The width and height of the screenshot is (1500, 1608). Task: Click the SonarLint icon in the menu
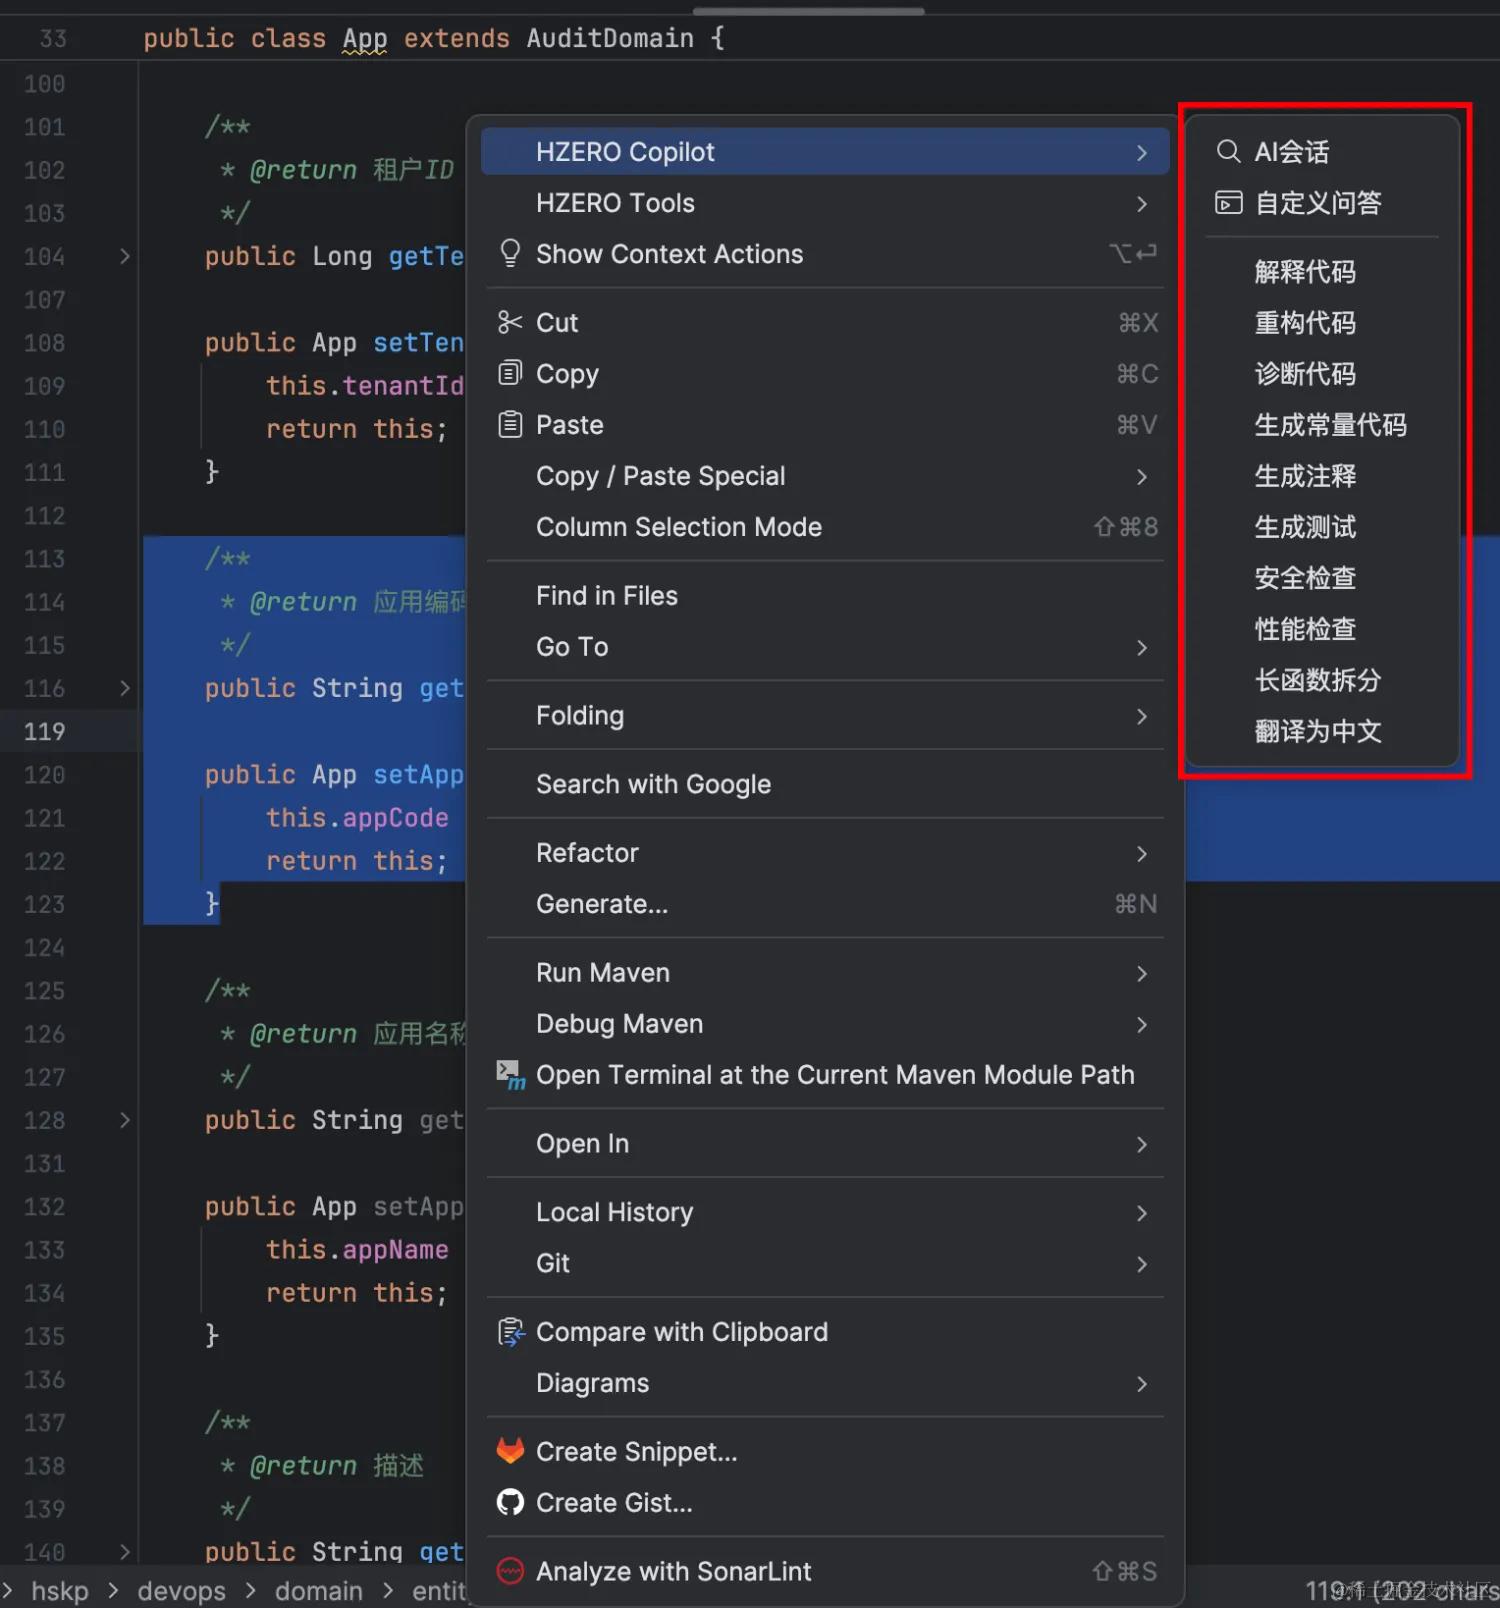(x=510, y=1571)
